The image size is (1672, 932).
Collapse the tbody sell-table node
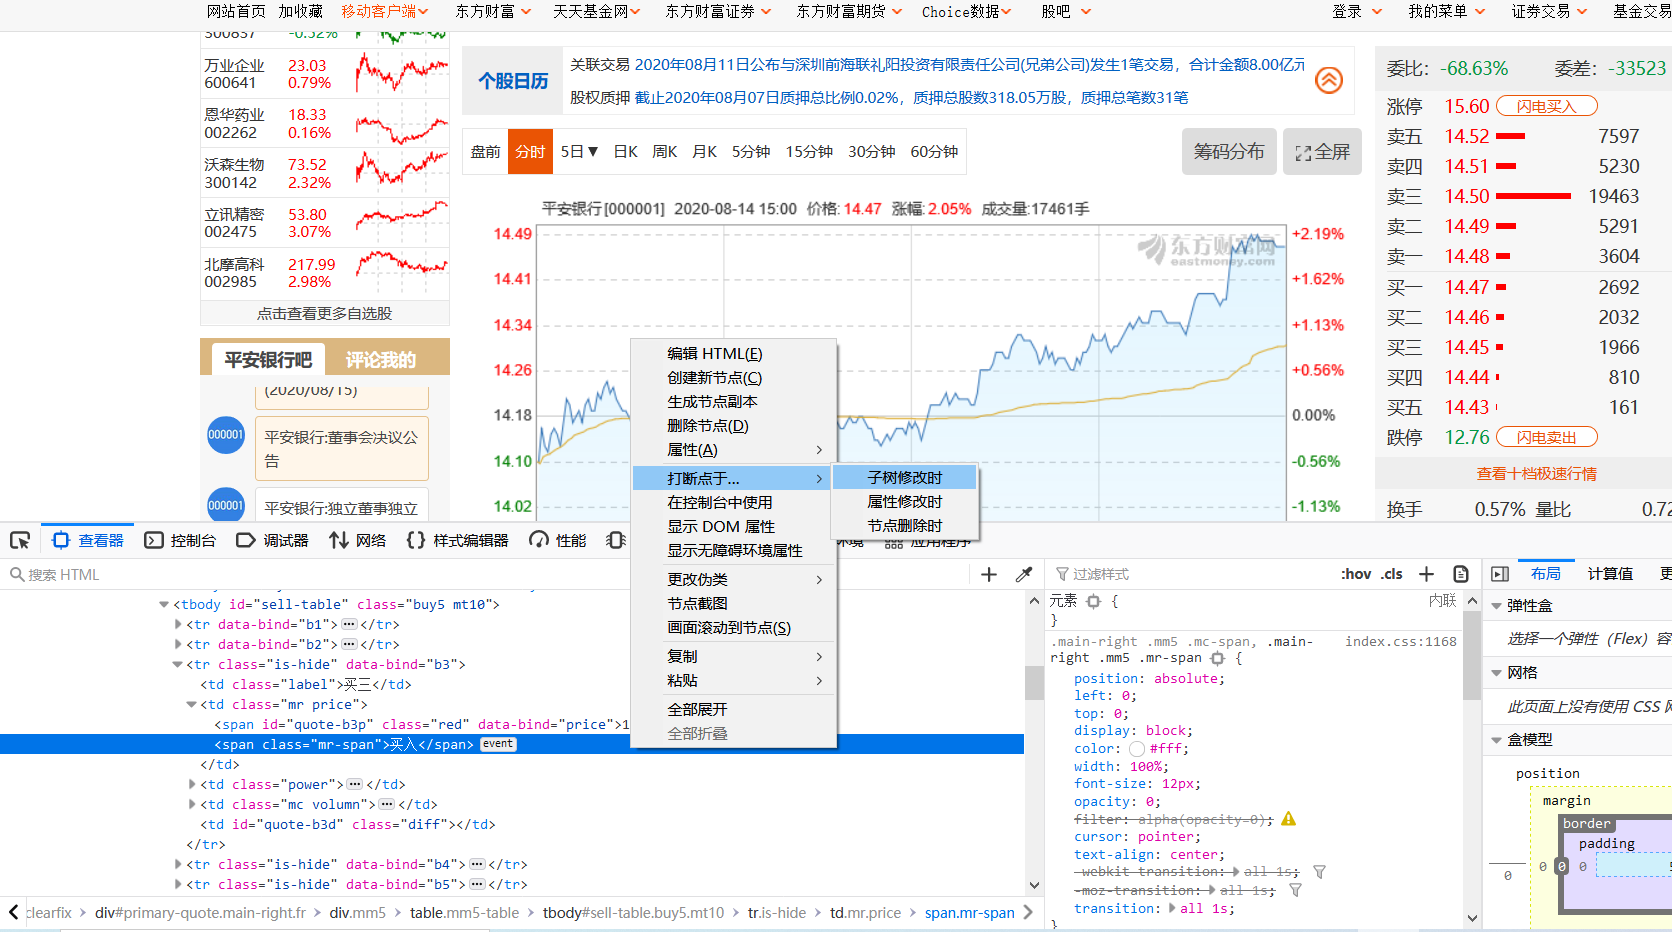(163, 604)
